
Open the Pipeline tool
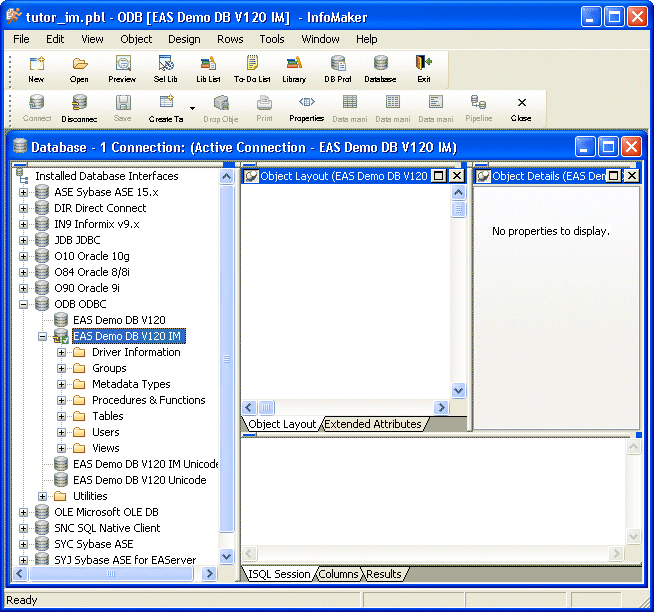coord(478,108)
